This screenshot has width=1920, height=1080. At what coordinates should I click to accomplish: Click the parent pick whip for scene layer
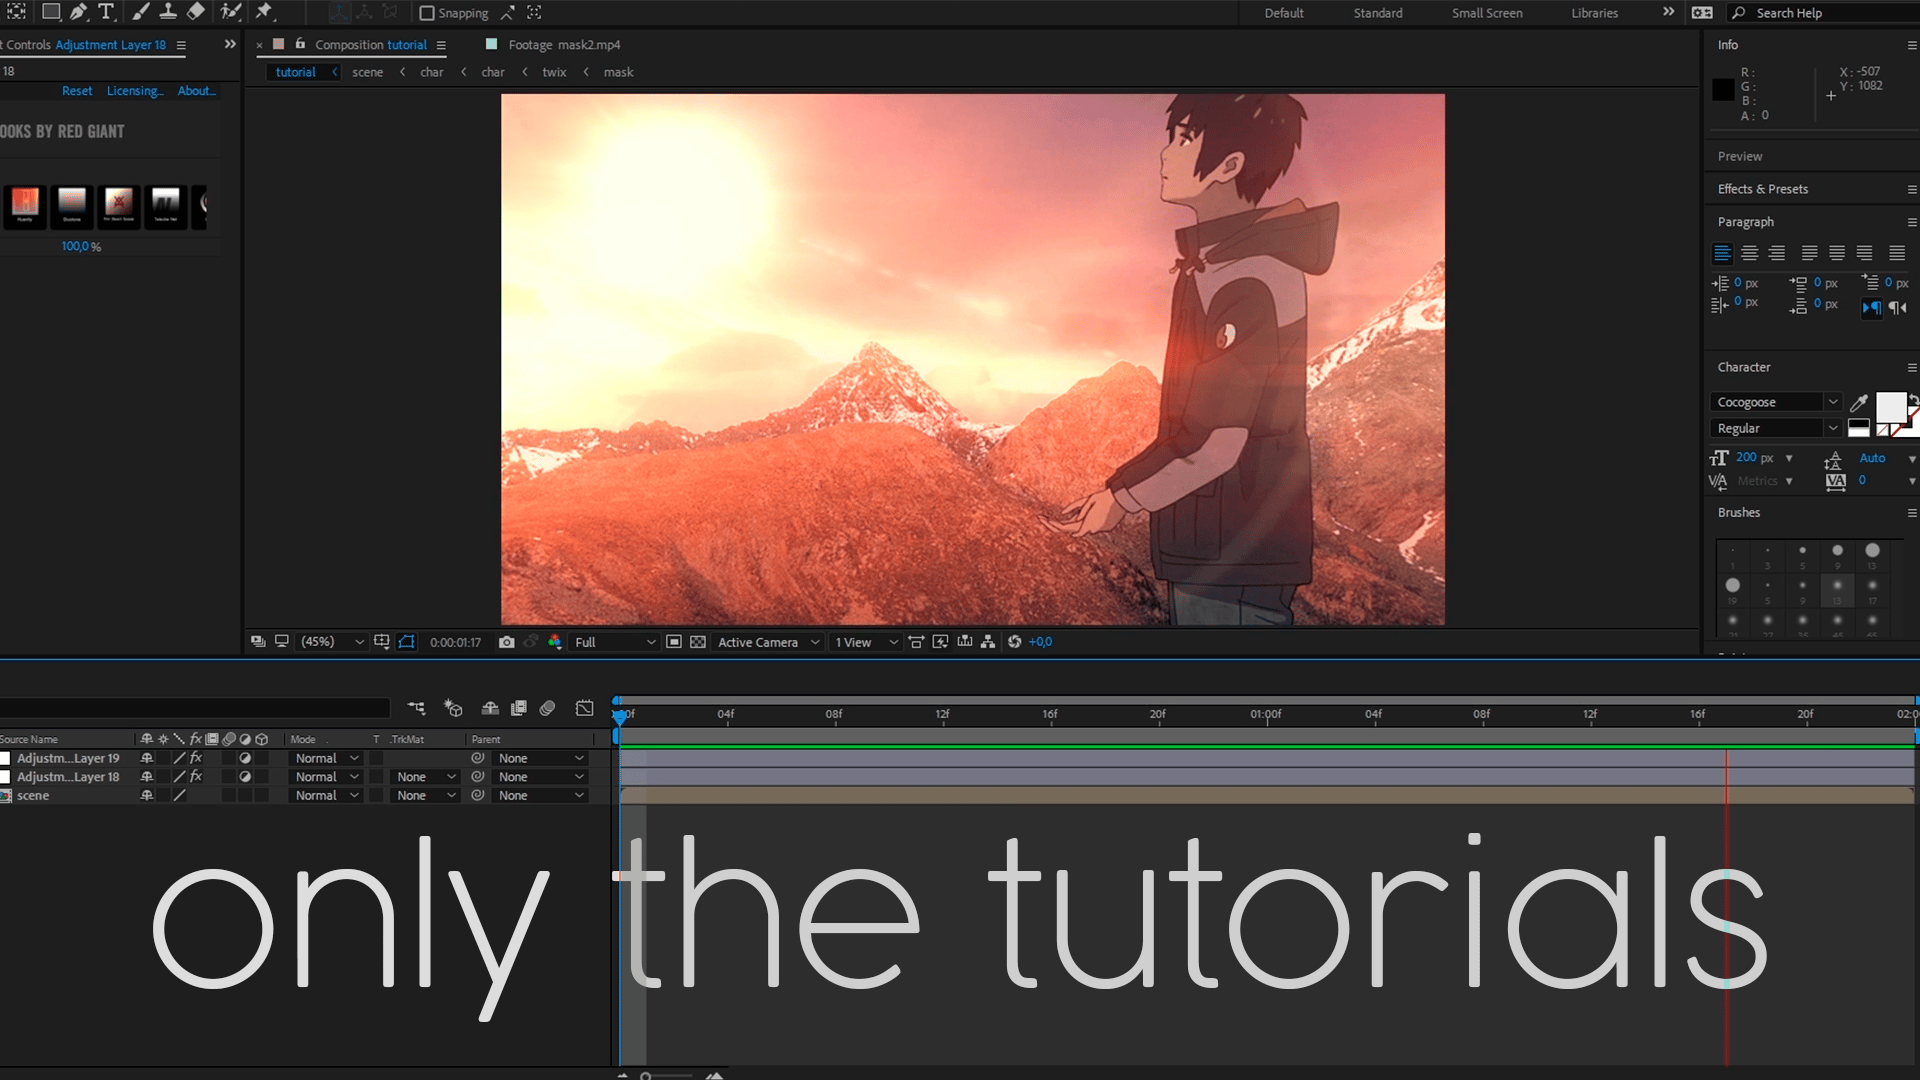click(x=478, y=795)
